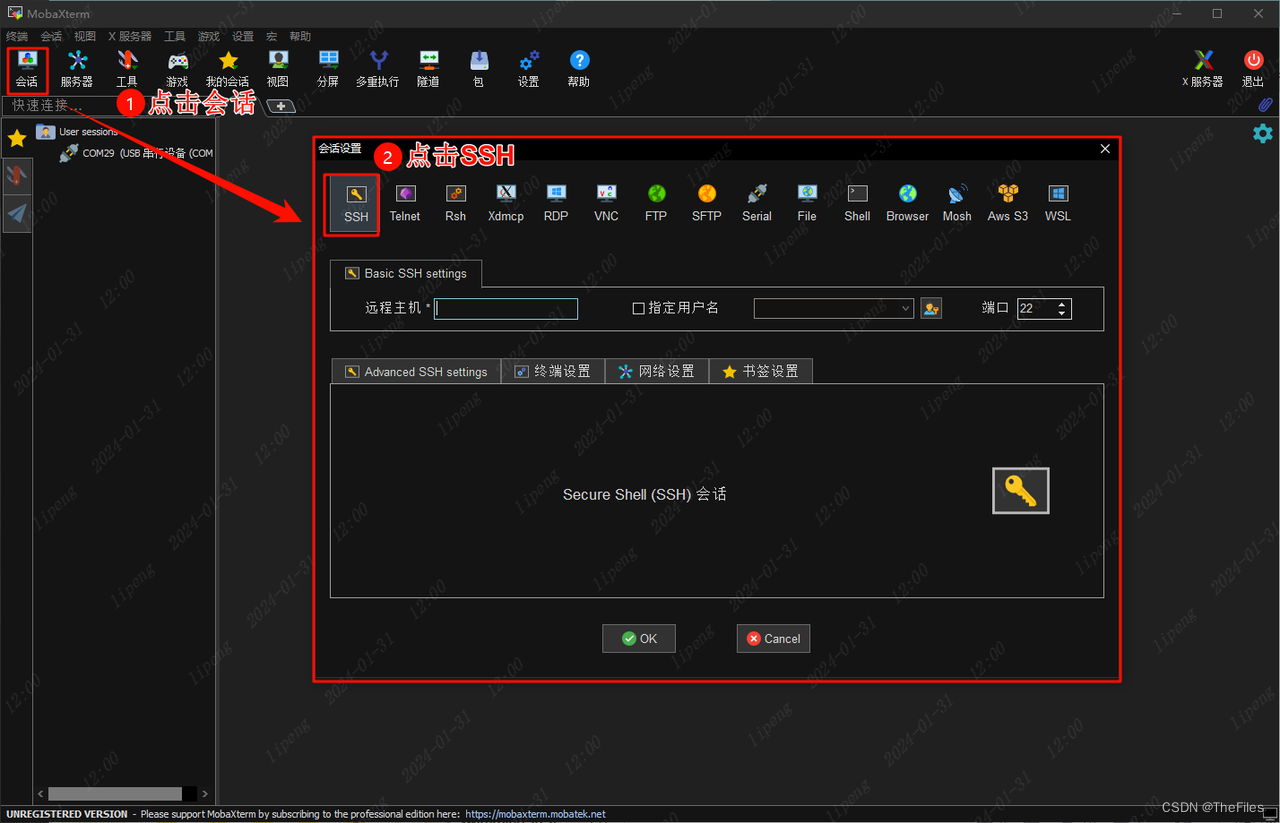This screenshot has width=1280, height=823.
Task: Open the sidebar tools tab icon
Action: [17, 176]
